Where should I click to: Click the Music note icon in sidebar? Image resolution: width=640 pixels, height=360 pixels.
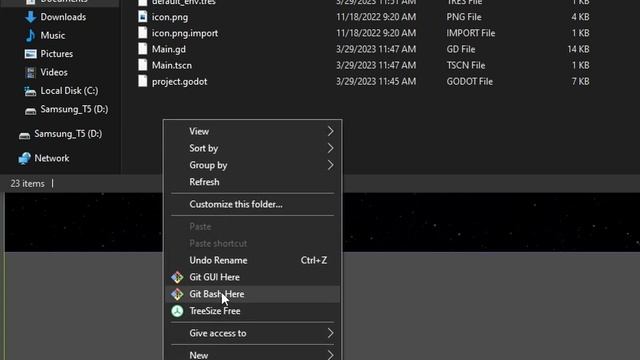coord(31,36)
